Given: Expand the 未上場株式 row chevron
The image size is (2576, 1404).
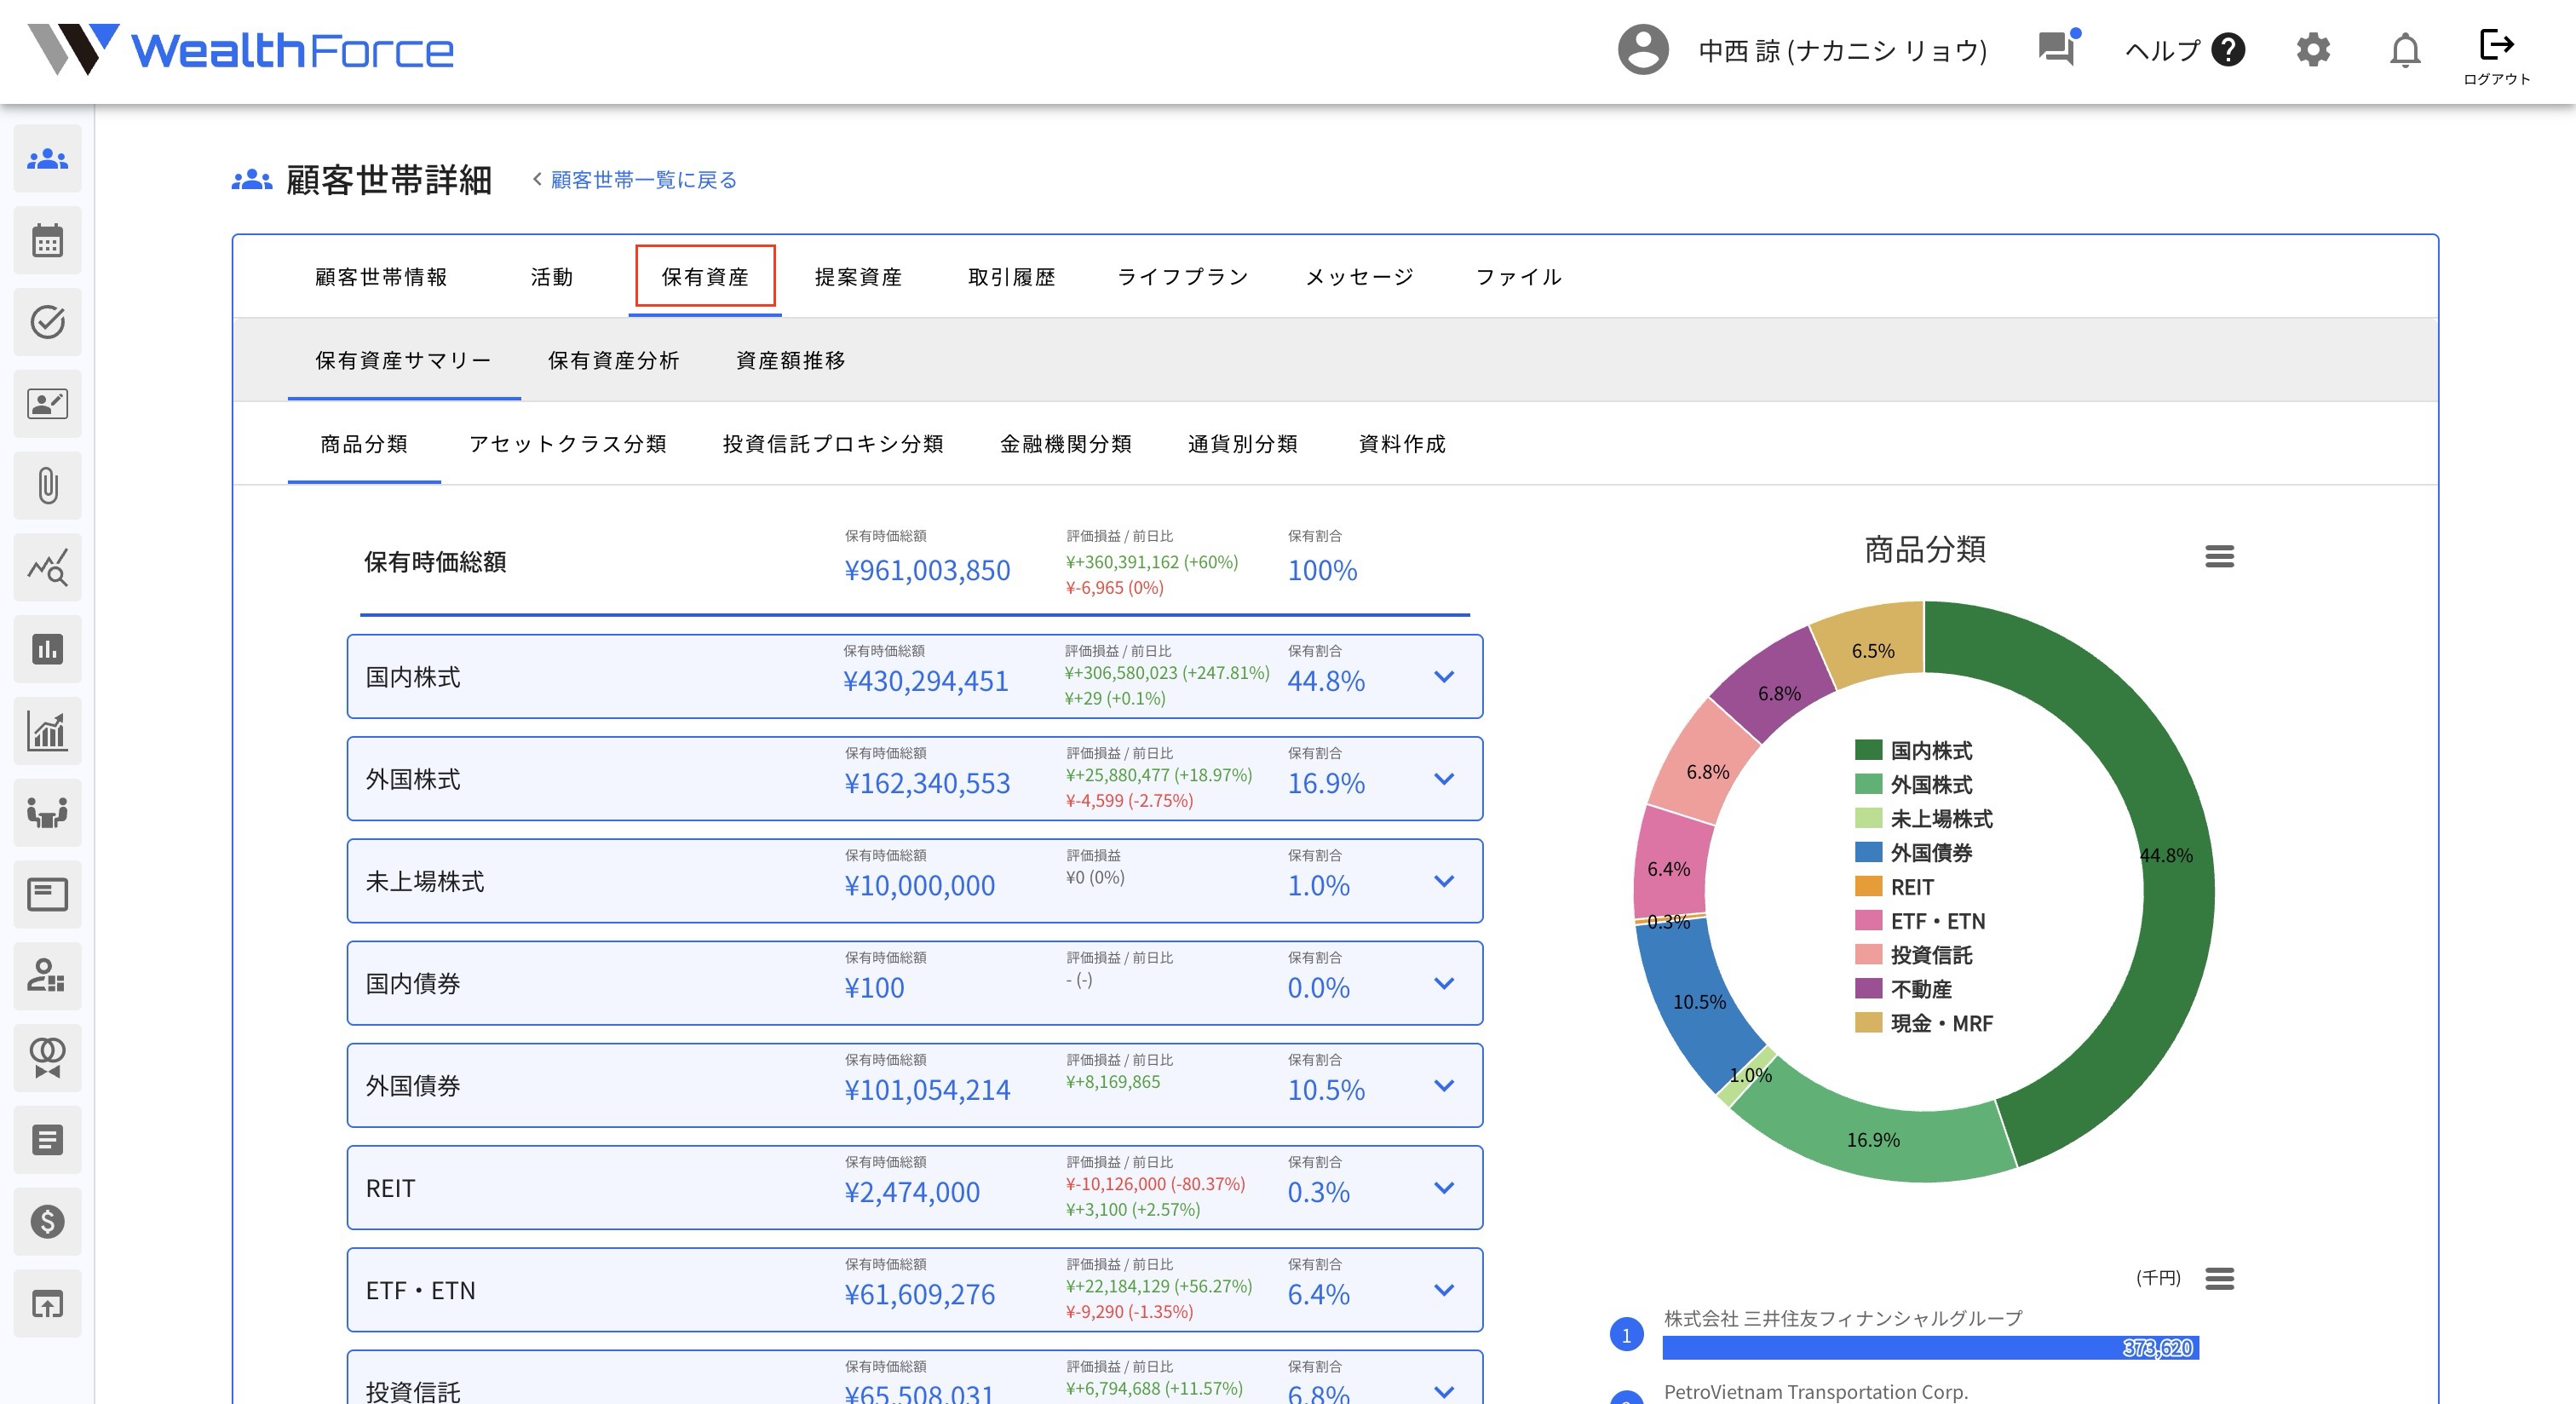Looking at the screenshot, I should click(x=1443, y=881).
